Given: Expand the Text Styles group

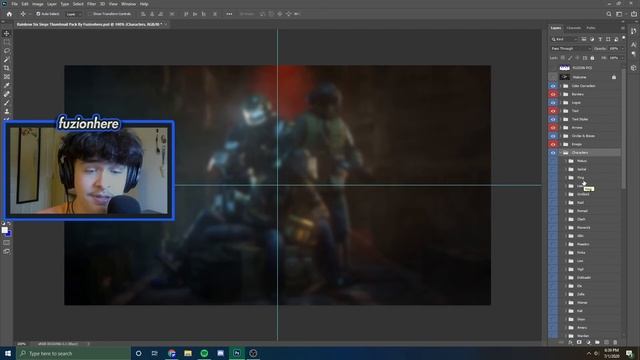Looking at the screenshot, I should coord(560,119).
